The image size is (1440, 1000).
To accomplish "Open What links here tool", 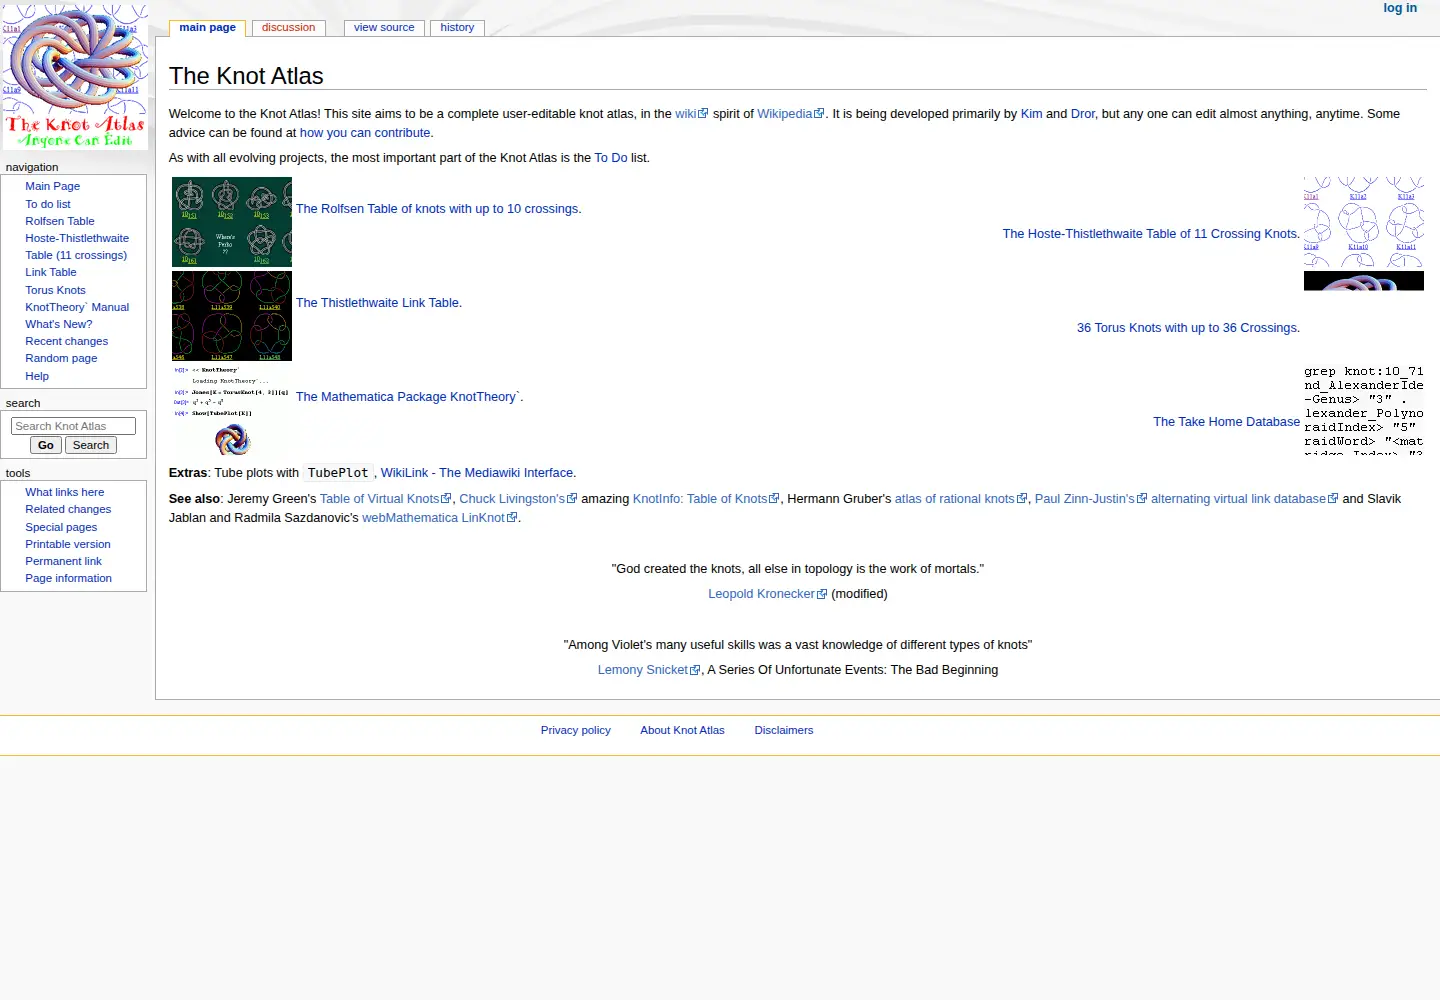I will [x=64, y=492].
